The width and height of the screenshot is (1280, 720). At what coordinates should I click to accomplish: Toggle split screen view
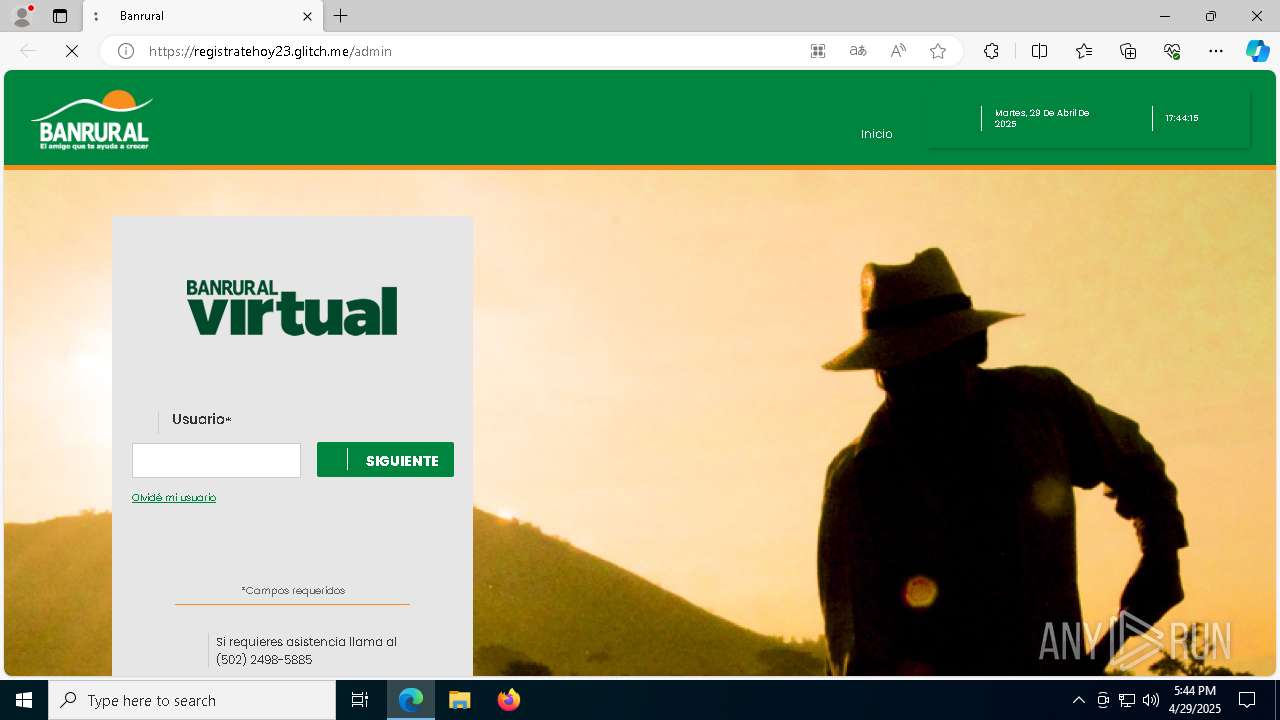(x=1039, y=51)
